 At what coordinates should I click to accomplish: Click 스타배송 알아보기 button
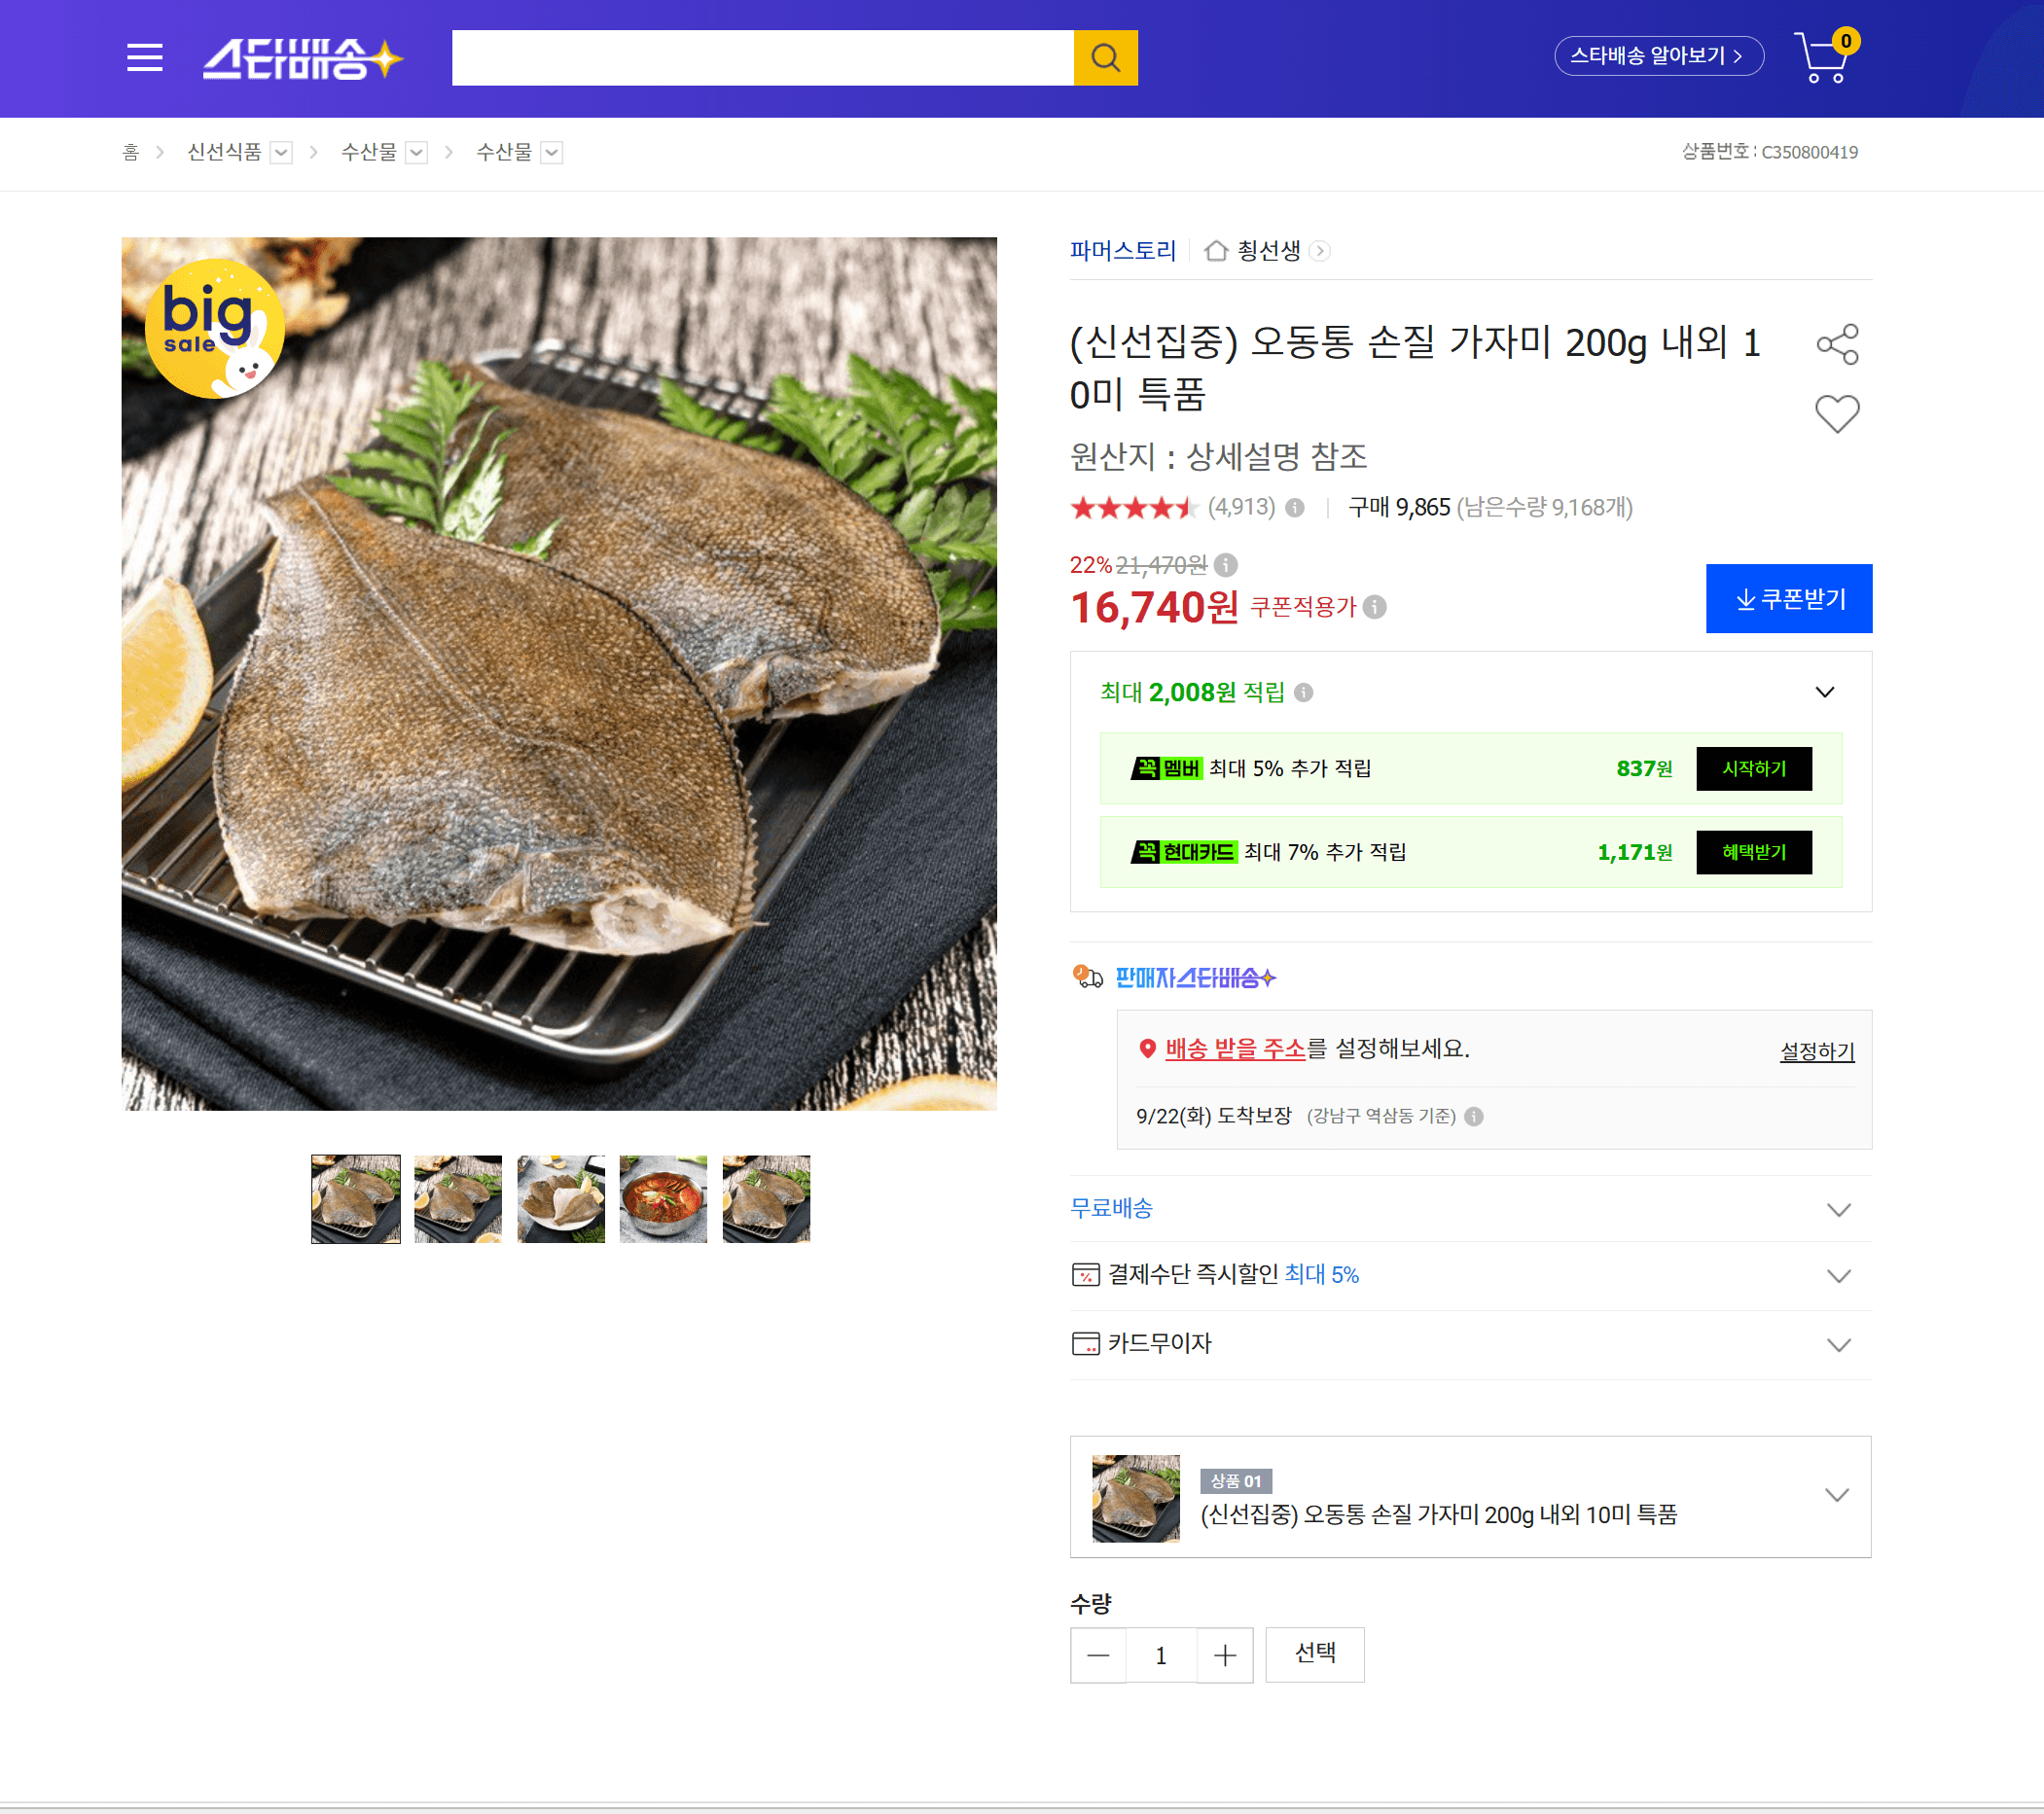point(1659,56)
